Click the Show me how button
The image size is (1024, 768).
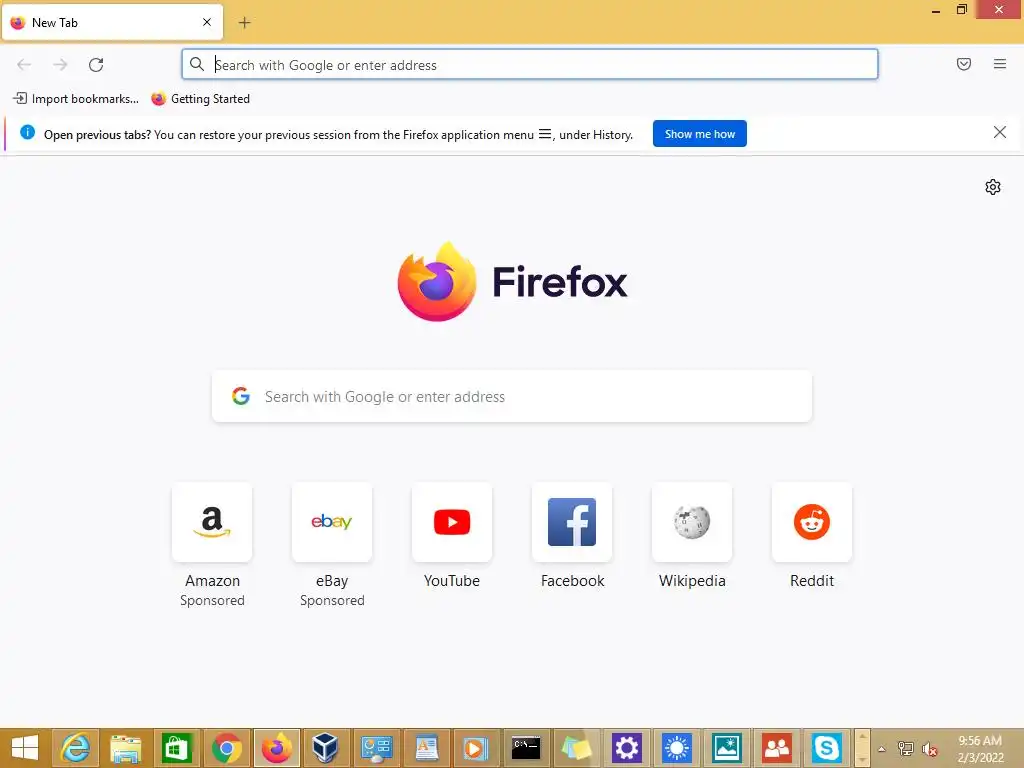pos(699,134)
